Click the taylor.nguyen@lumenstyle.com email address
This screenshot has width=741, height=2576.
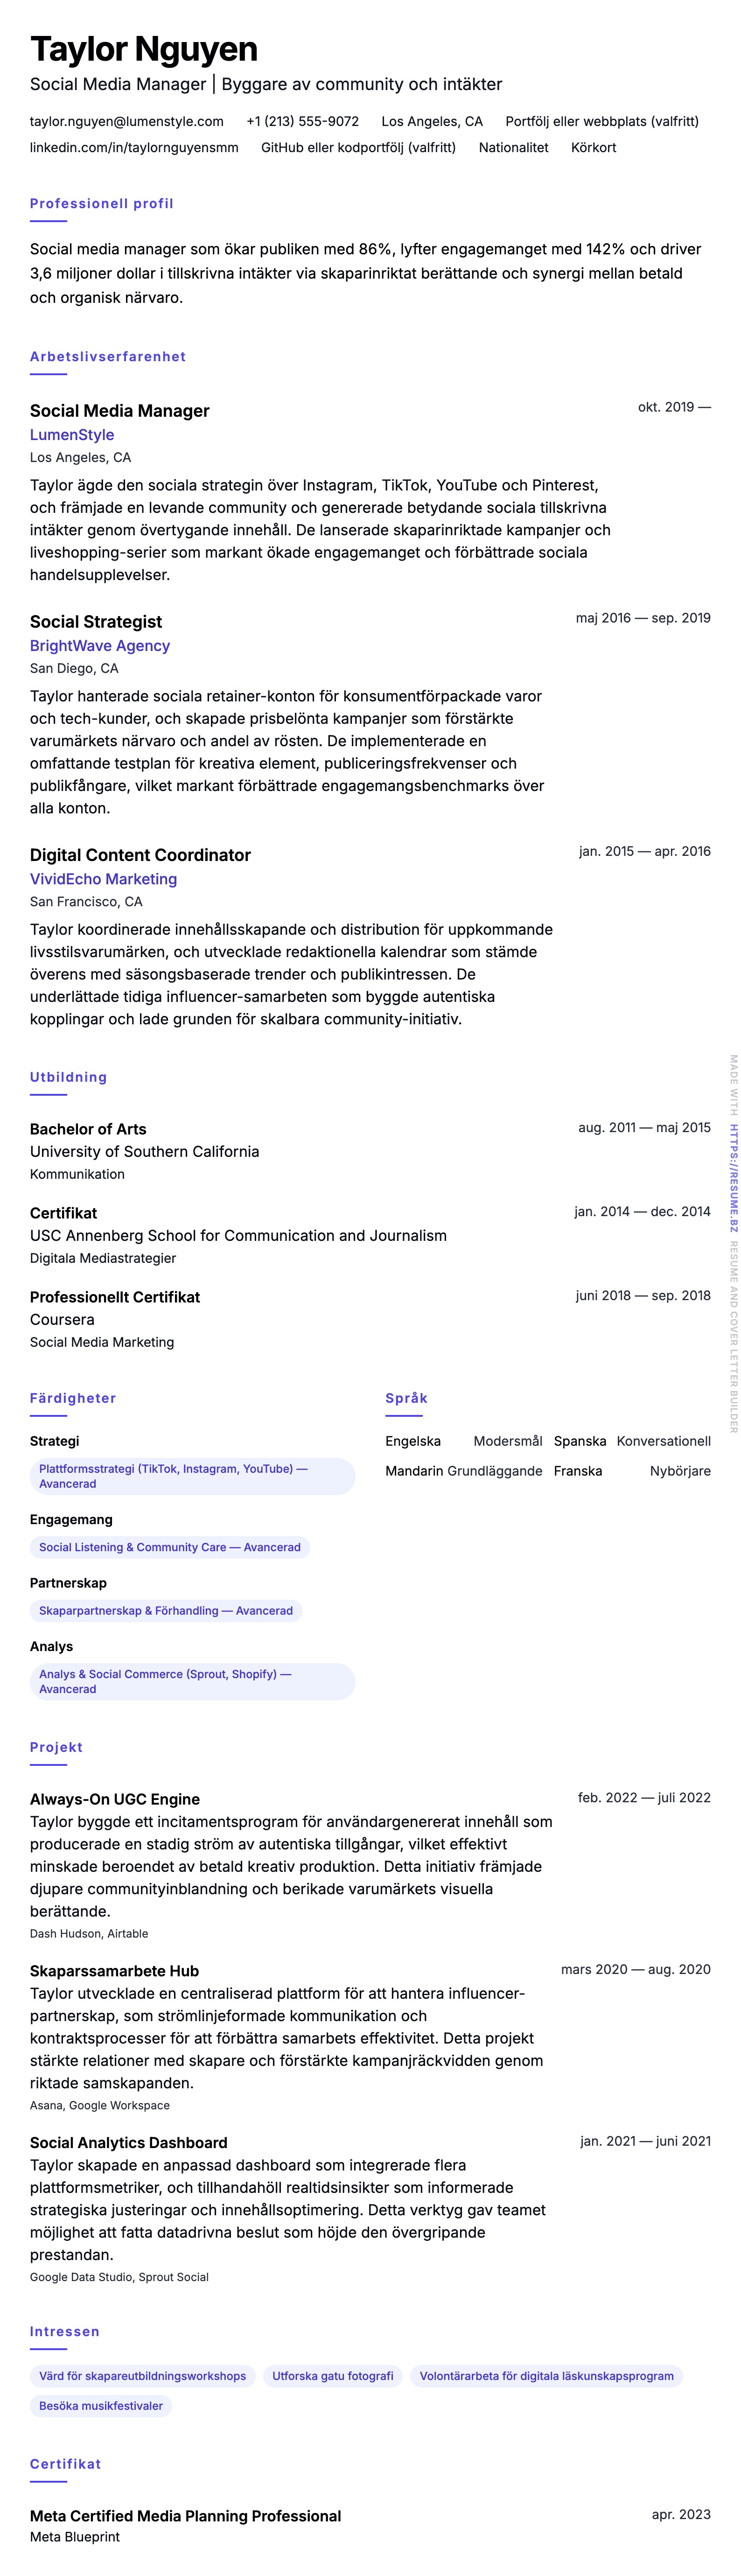(x=127, y=121)
